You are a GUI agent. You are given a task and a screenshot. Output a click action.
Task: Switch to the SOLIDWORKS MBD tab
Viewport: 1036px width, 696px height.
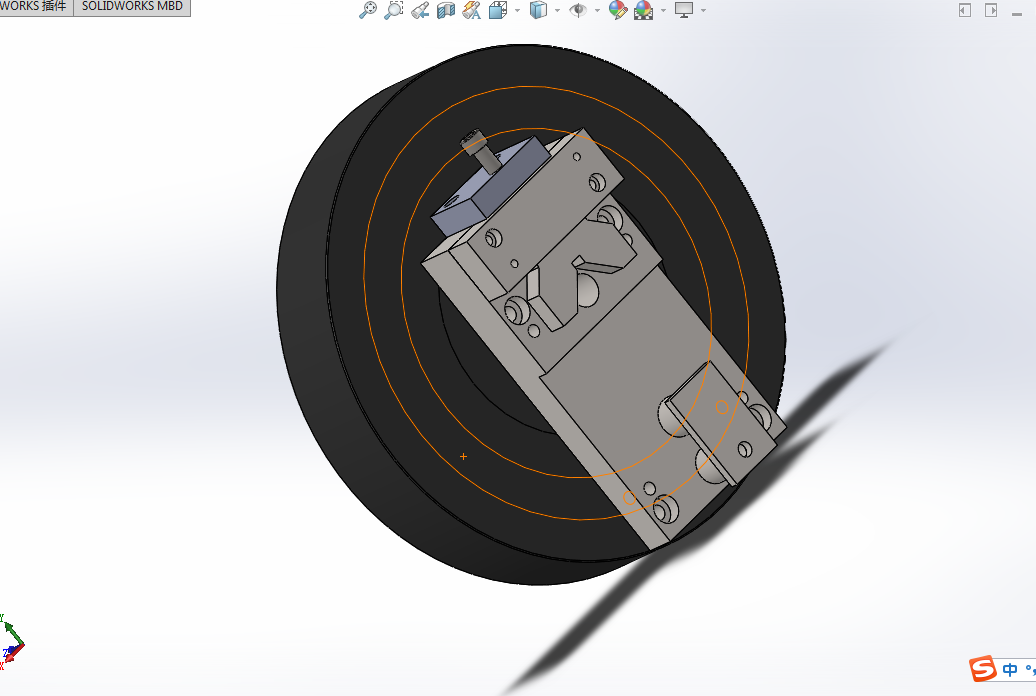[x=132, y=7]
